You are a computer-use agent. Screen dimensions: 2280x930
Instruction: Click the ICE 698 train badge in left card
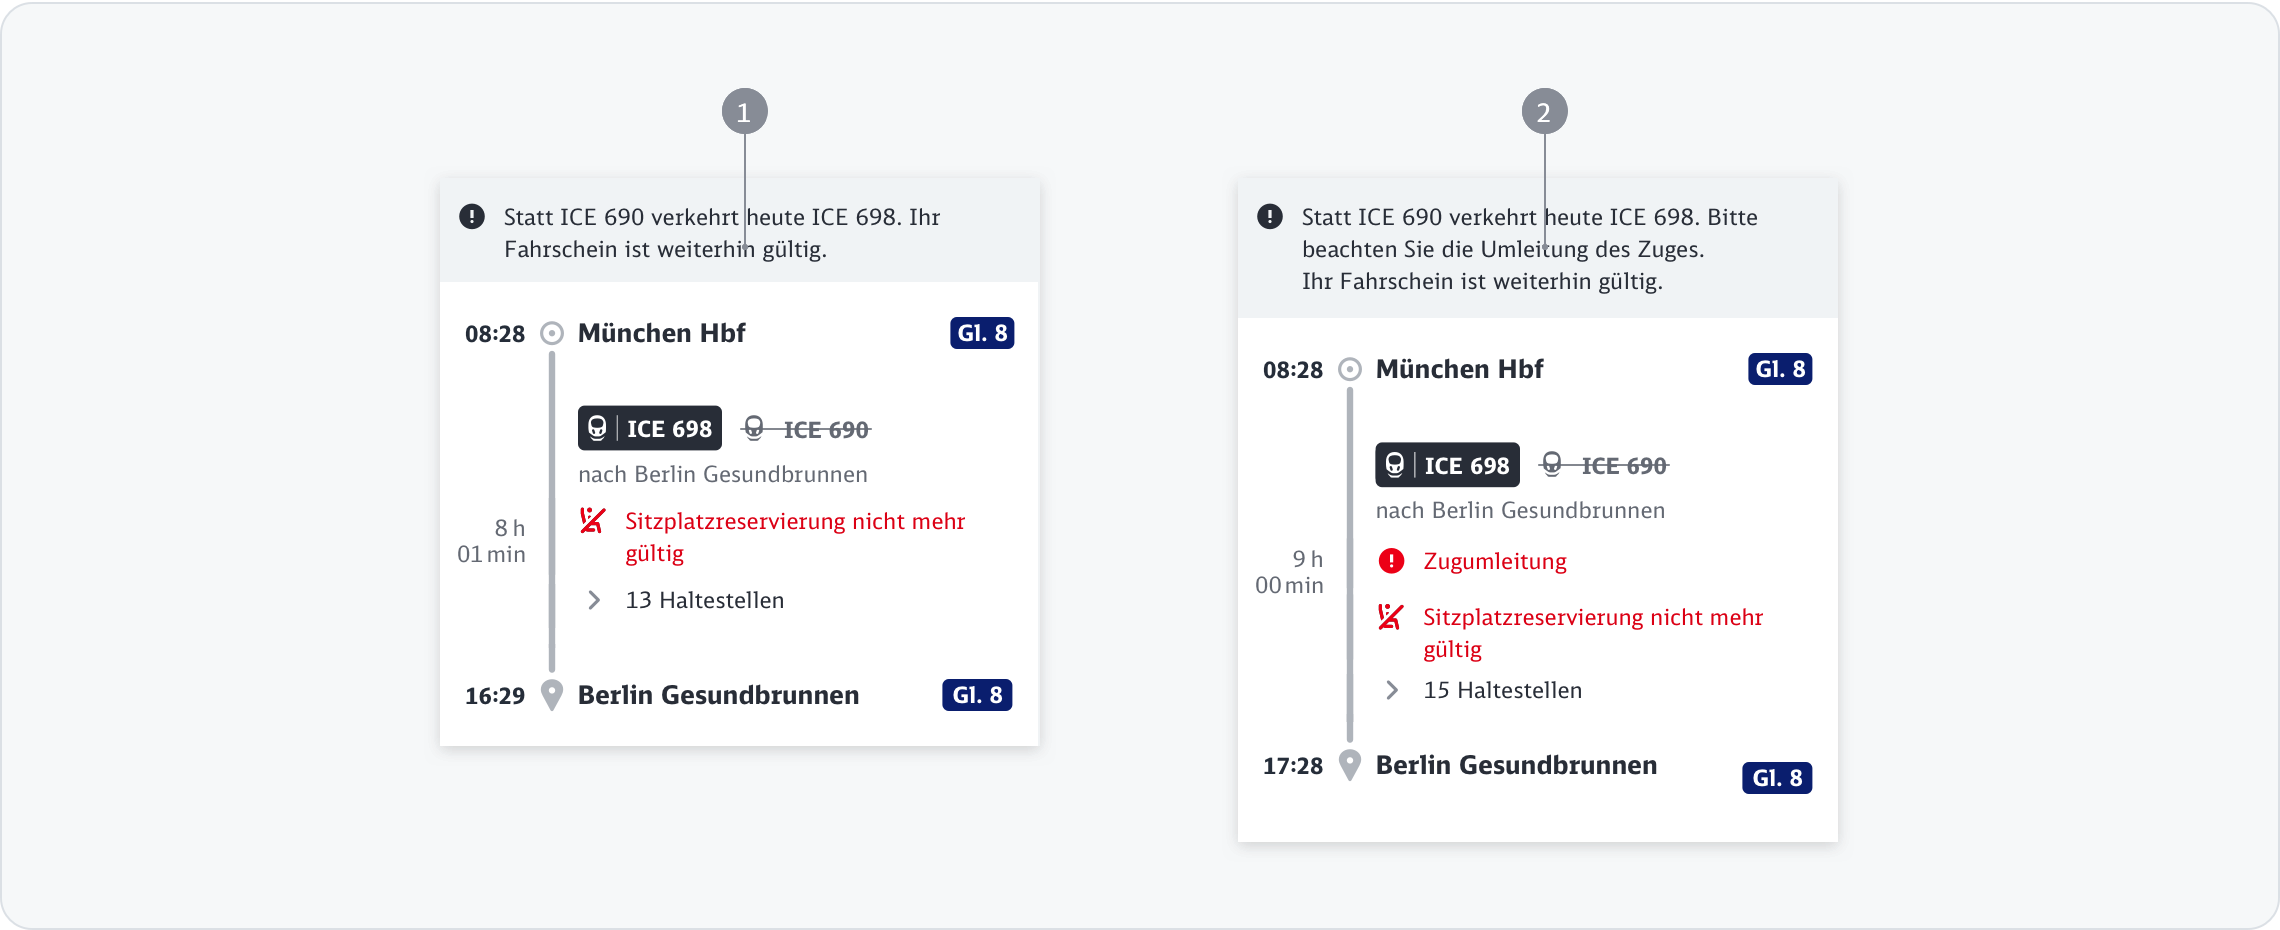coord(650,428)
